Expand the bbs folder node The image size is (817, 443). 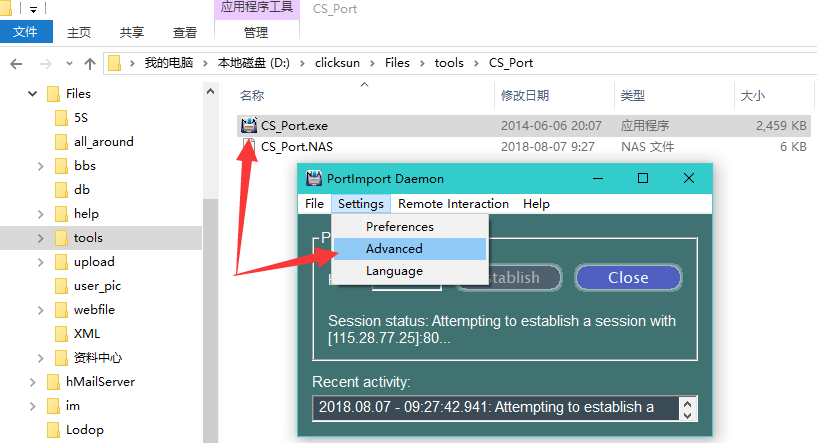[40, 166]
